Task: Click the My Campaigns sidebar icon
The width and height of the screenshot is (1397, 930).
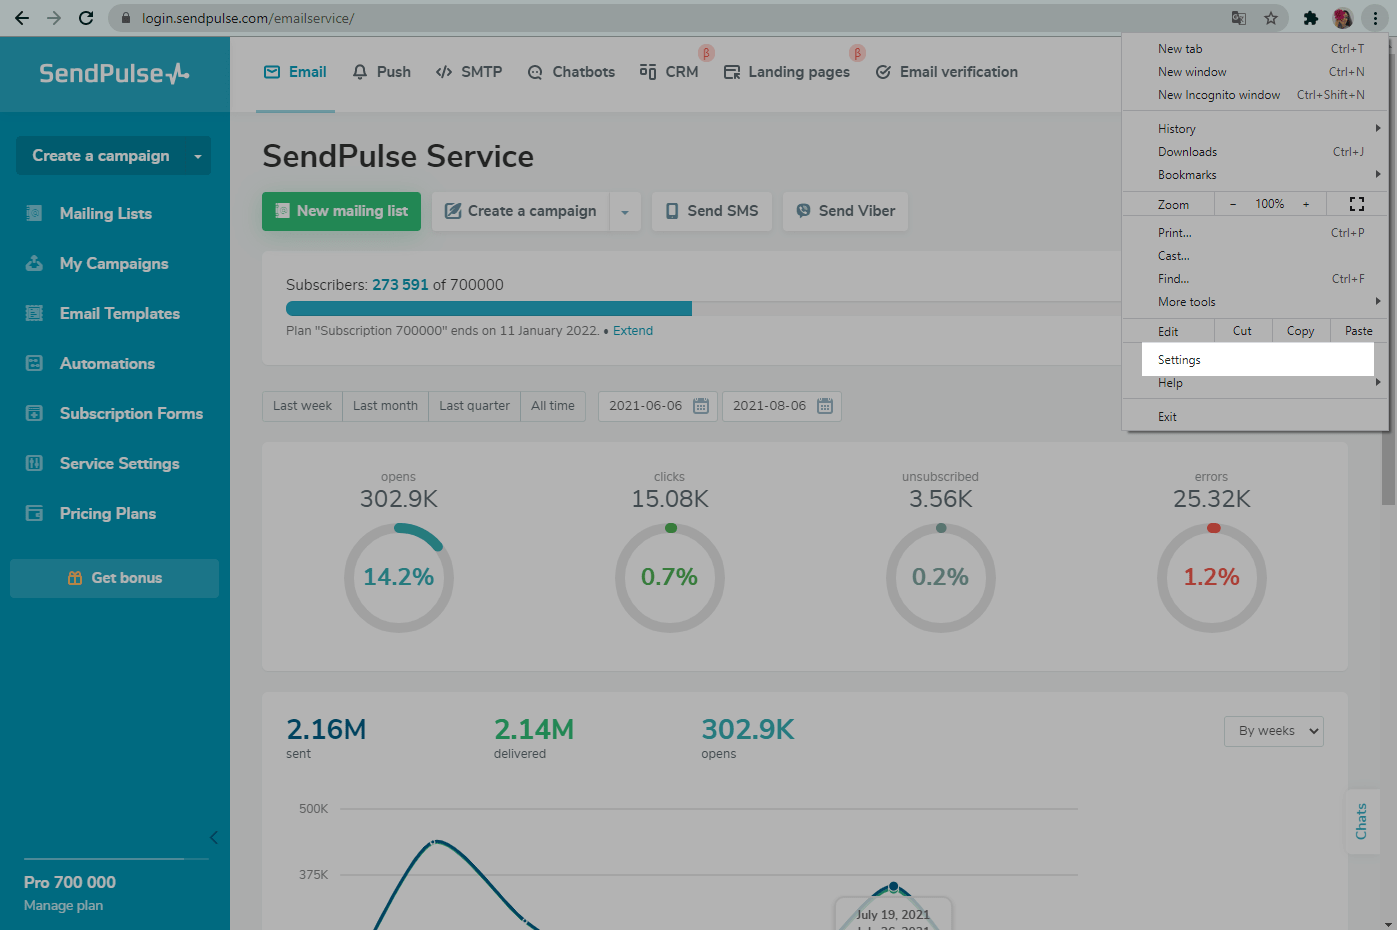Action: (x=34, y=263)
